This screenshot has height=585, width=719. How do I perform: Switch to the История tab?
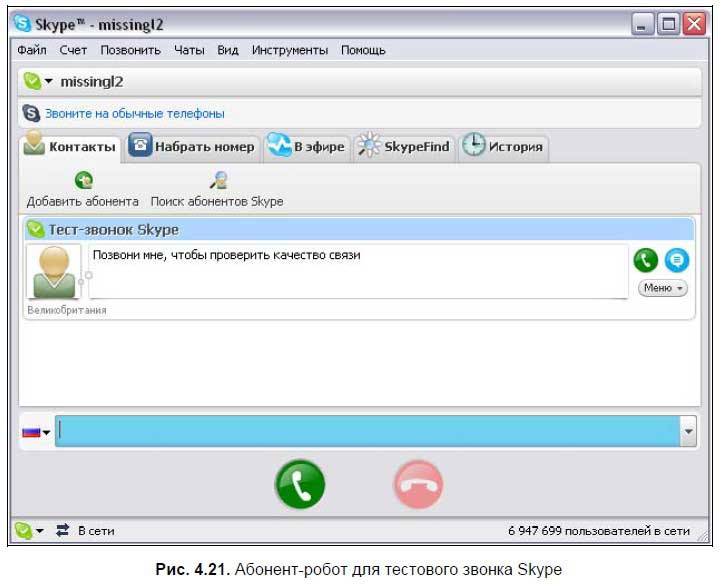(x=503, y=147)
